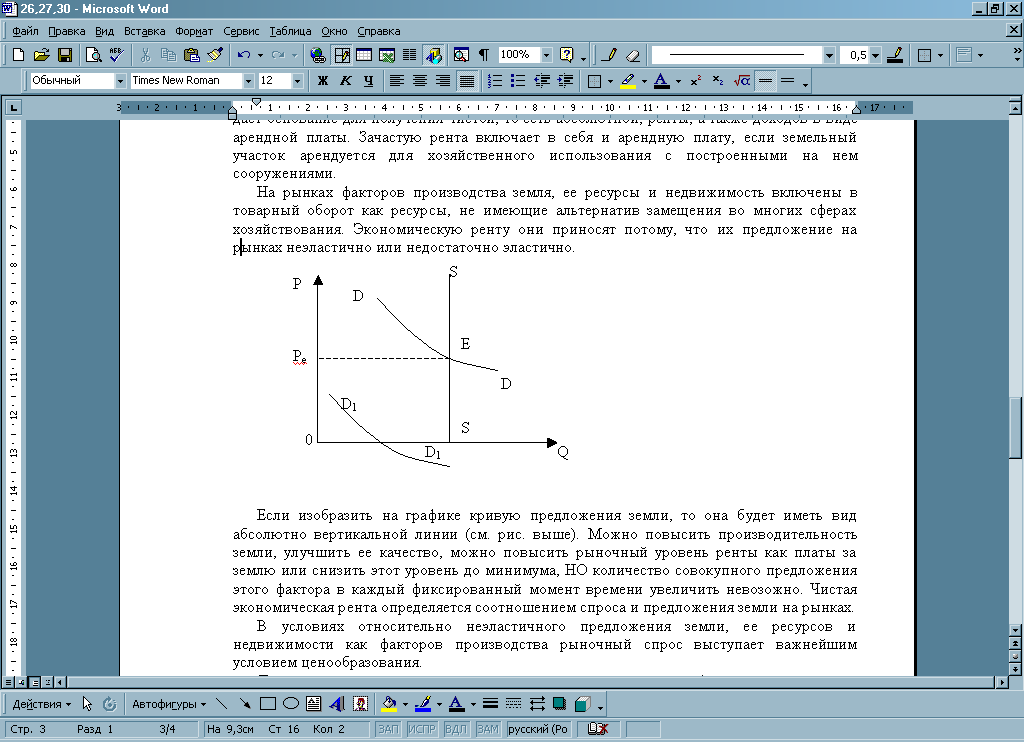Insert clip art picture
This screenshot has width=1024, height=742.
[x=360, y=703]
